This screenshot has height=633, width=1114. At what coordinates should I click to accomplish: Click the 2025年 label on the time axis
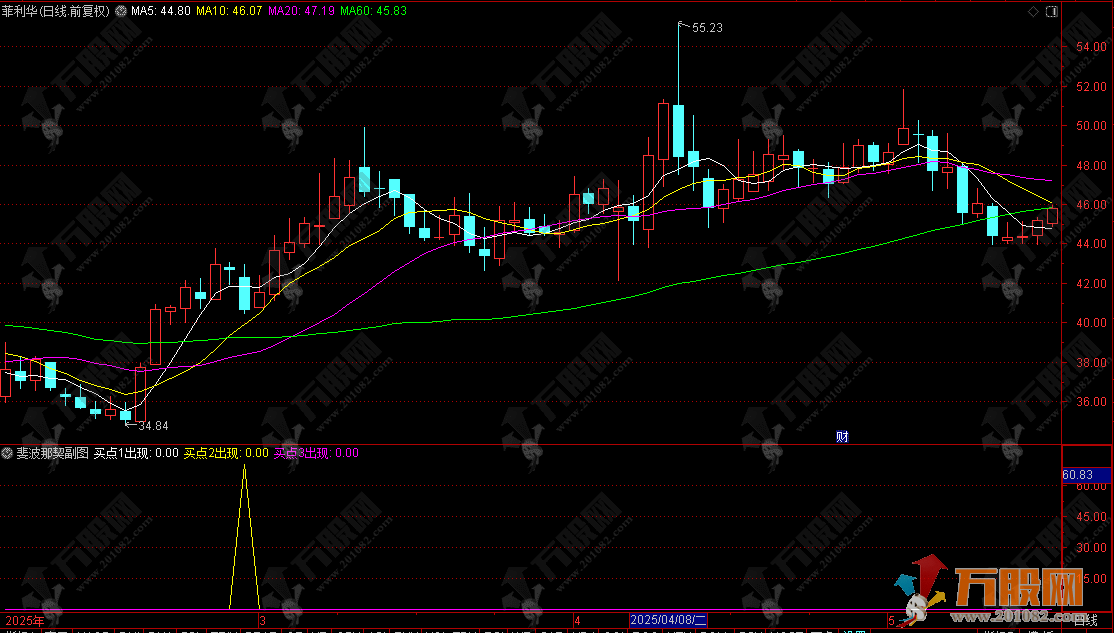point(24,620)
